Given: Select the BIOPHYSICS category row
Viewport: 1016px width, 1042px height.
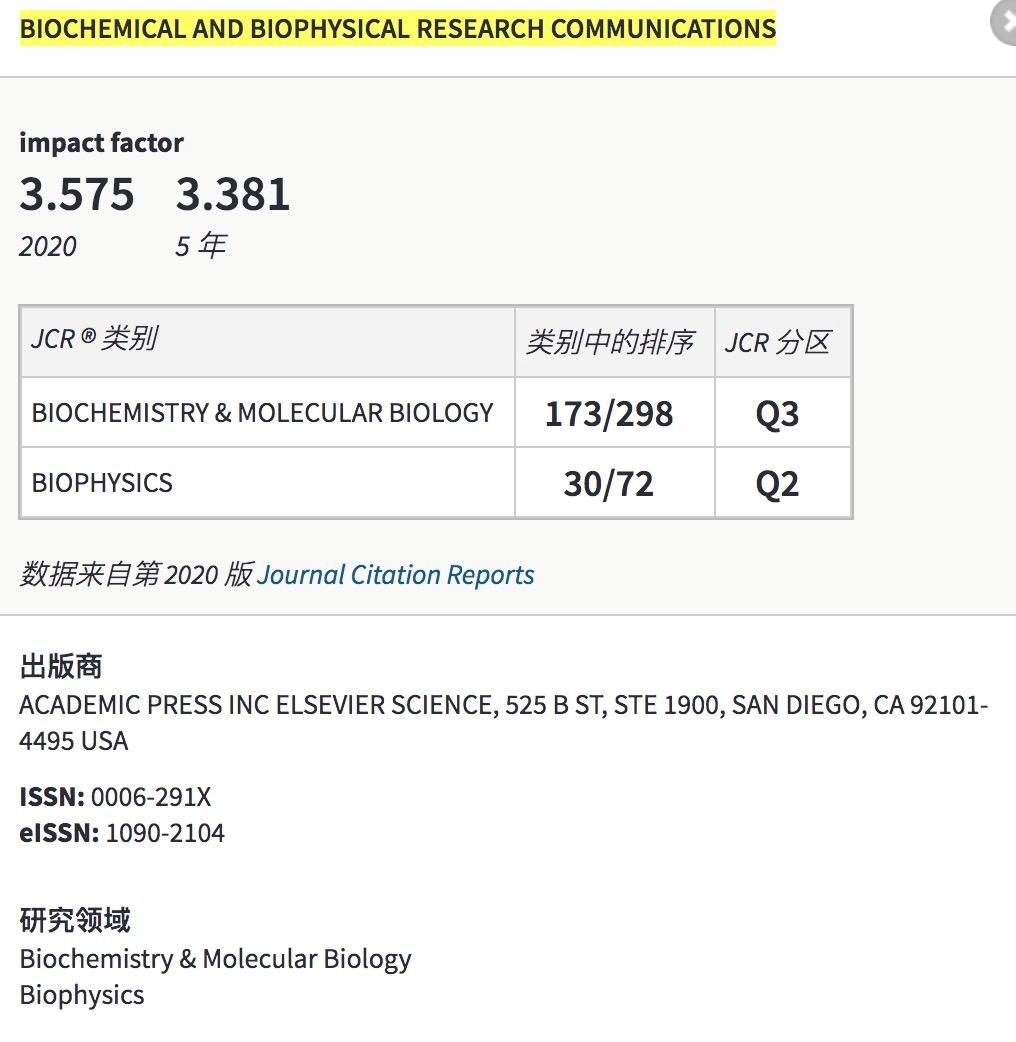Looking at the screenshot, I should pos(102,483).
